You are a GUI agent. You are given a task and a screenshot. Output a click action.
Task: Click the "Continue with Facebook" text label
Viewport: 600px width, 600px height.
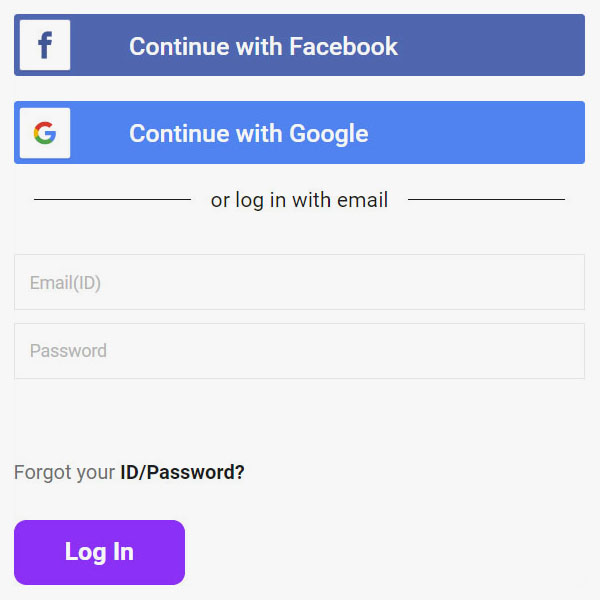(x=263, y=46)
